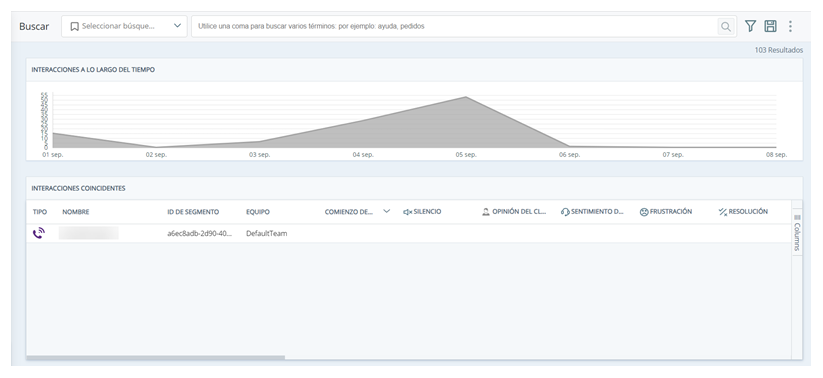Click the phone call type icon in row

click(x=39, y=234)
